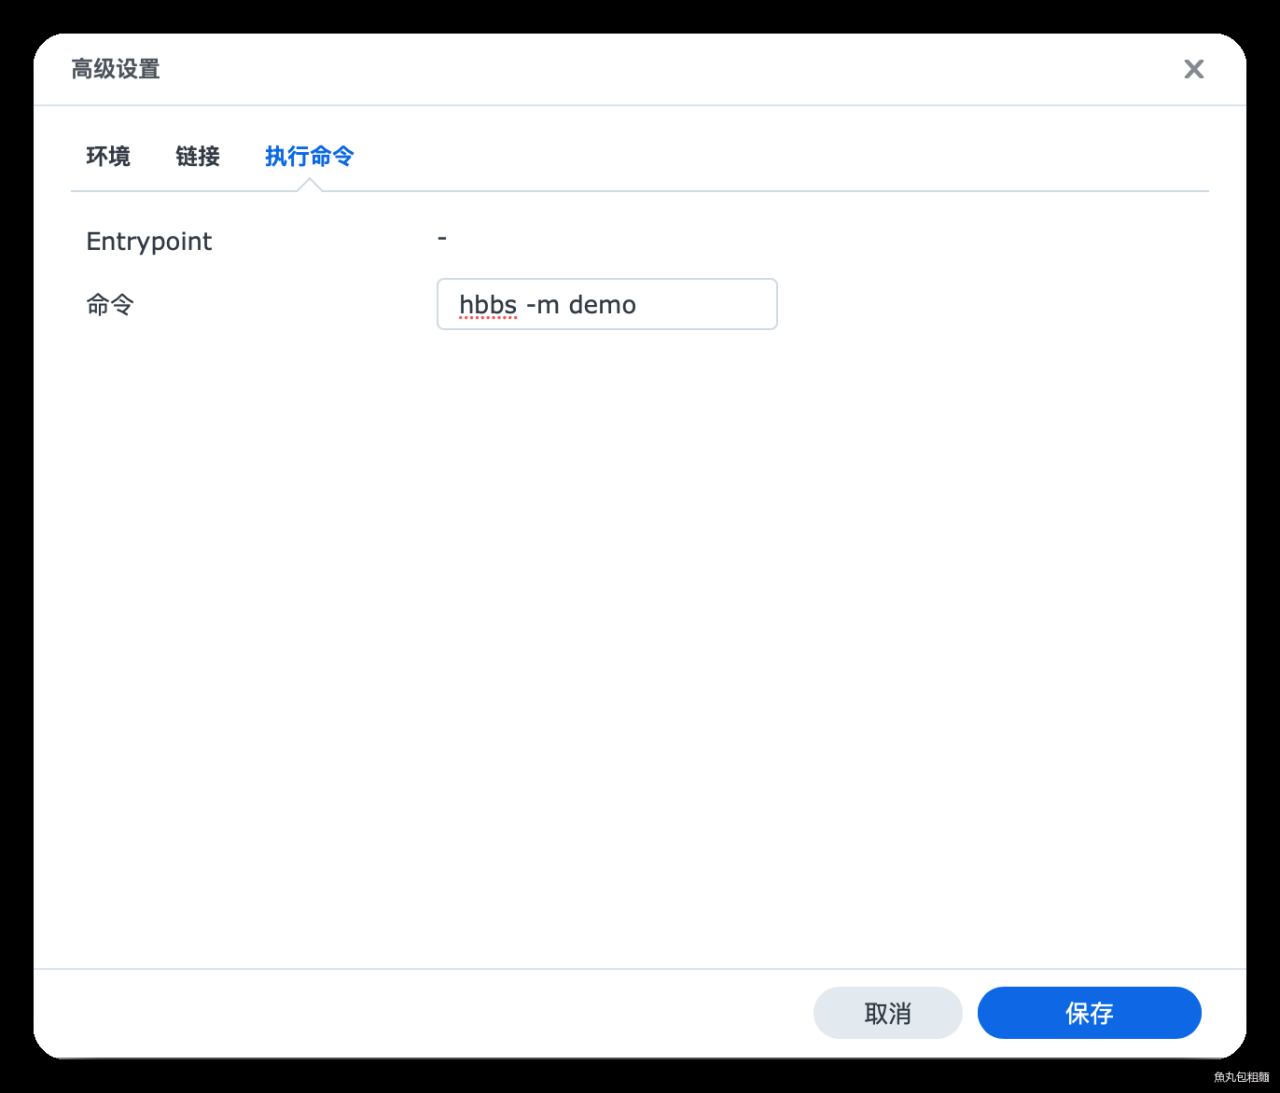View linked containers via the 链接 tab
Image resolution: width=1280 pixels, height=1093 pixels.
(197, 156)
